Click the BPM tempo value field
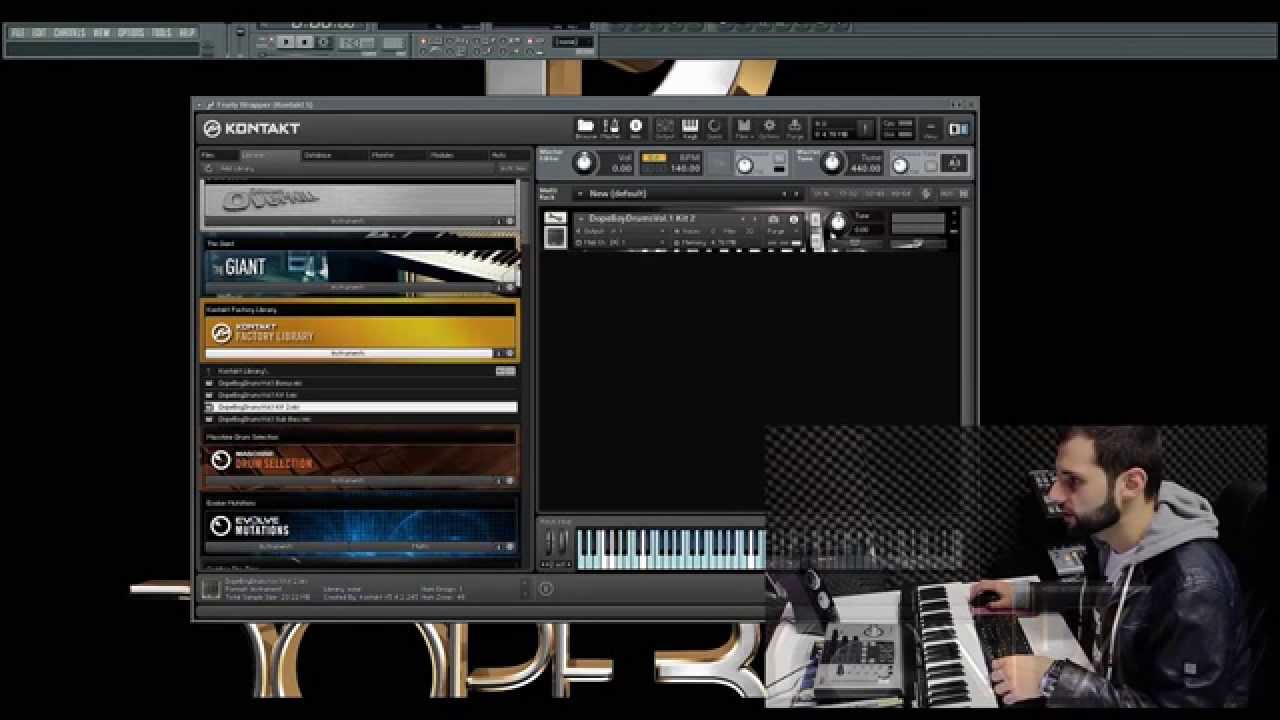 685,168
